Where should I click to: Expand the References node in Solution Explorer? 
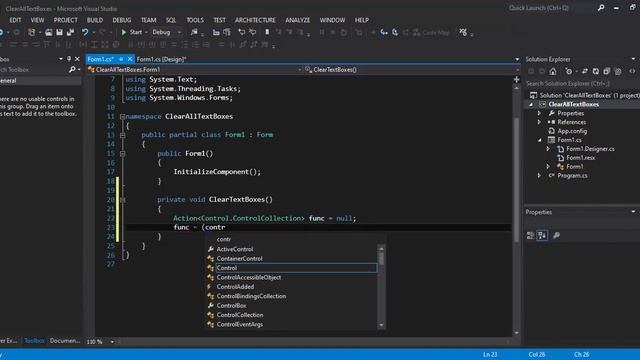[539, 122]
